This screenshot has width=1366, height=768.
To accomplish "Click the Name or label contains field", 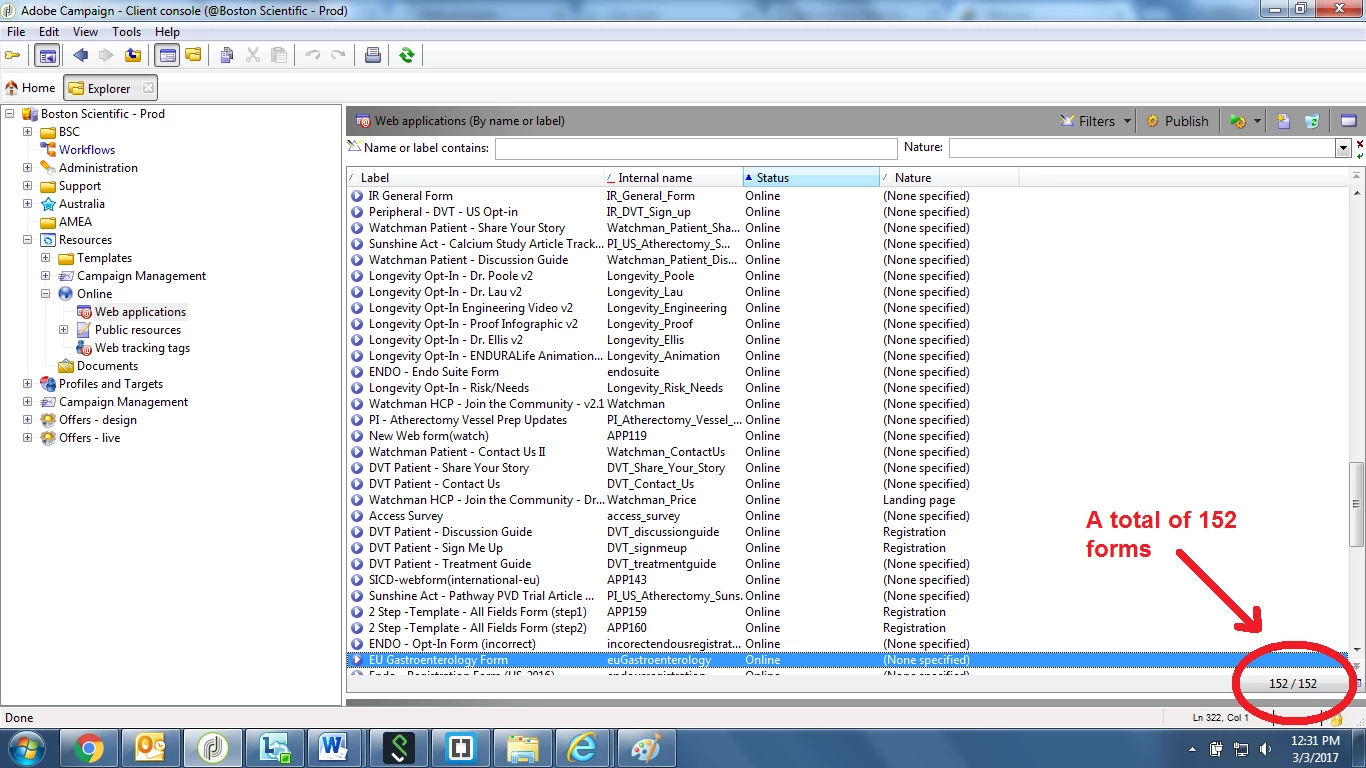I will coord(696,148).
